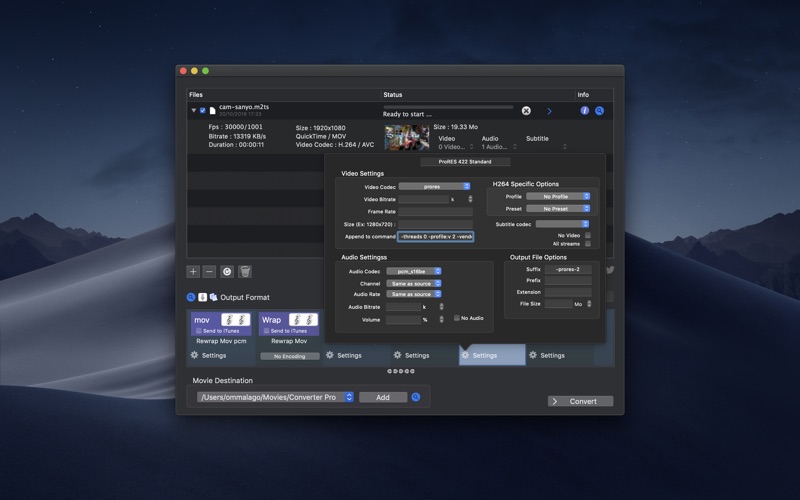Click the file conversion progress bar

[448, 107]
